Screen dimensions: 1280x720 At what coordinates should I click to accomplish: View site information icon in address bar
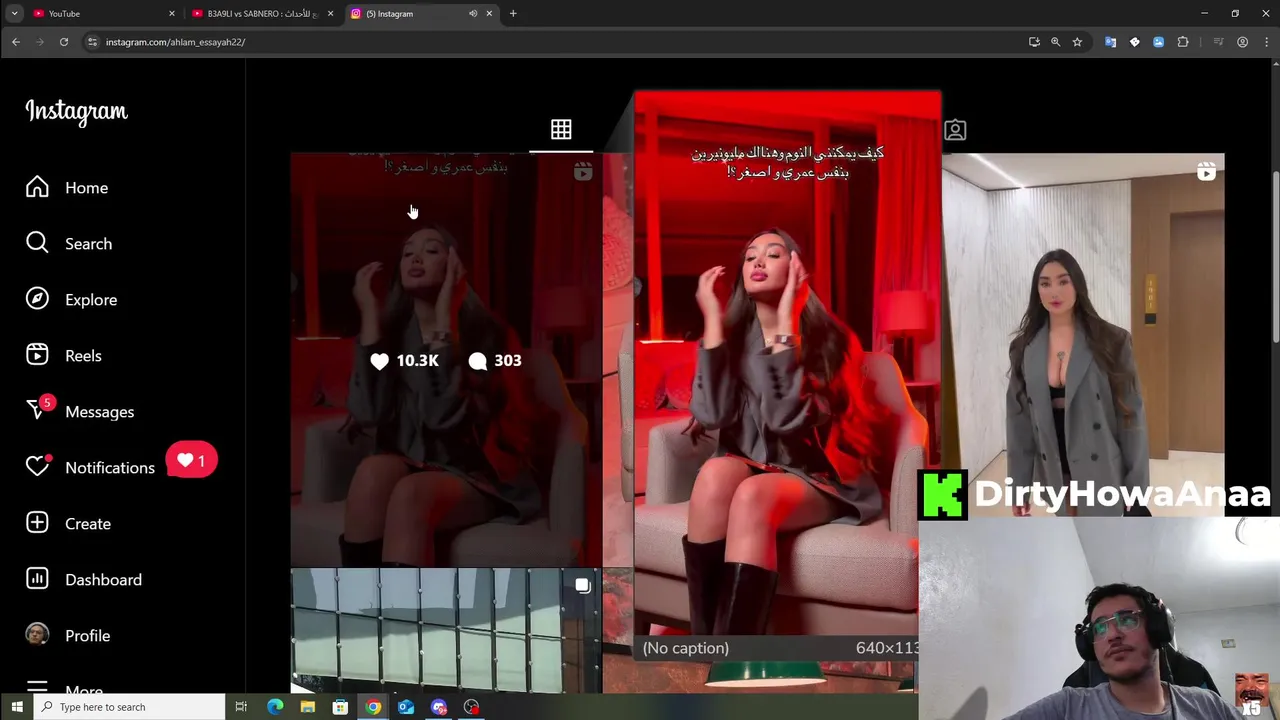[92, 42]
